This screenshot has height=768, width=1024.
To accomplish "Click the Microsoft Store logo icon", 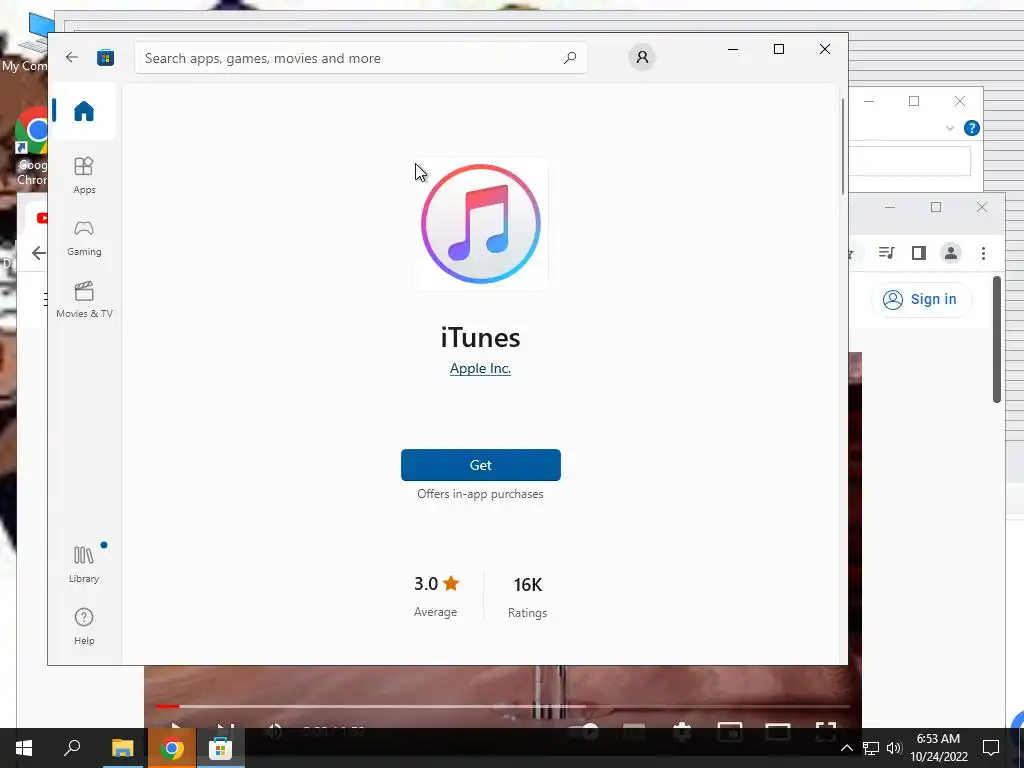I will coord(105,57).
